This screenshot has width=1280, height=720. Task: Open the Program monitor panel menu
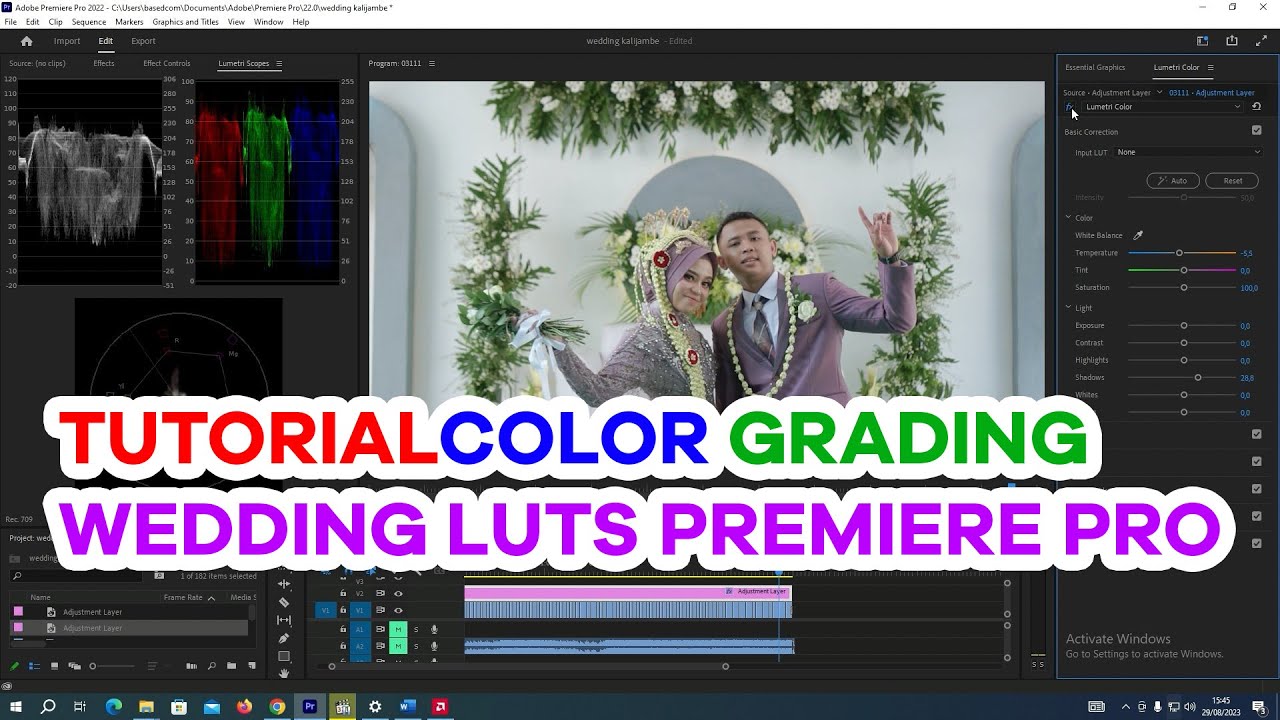[432, 64]
